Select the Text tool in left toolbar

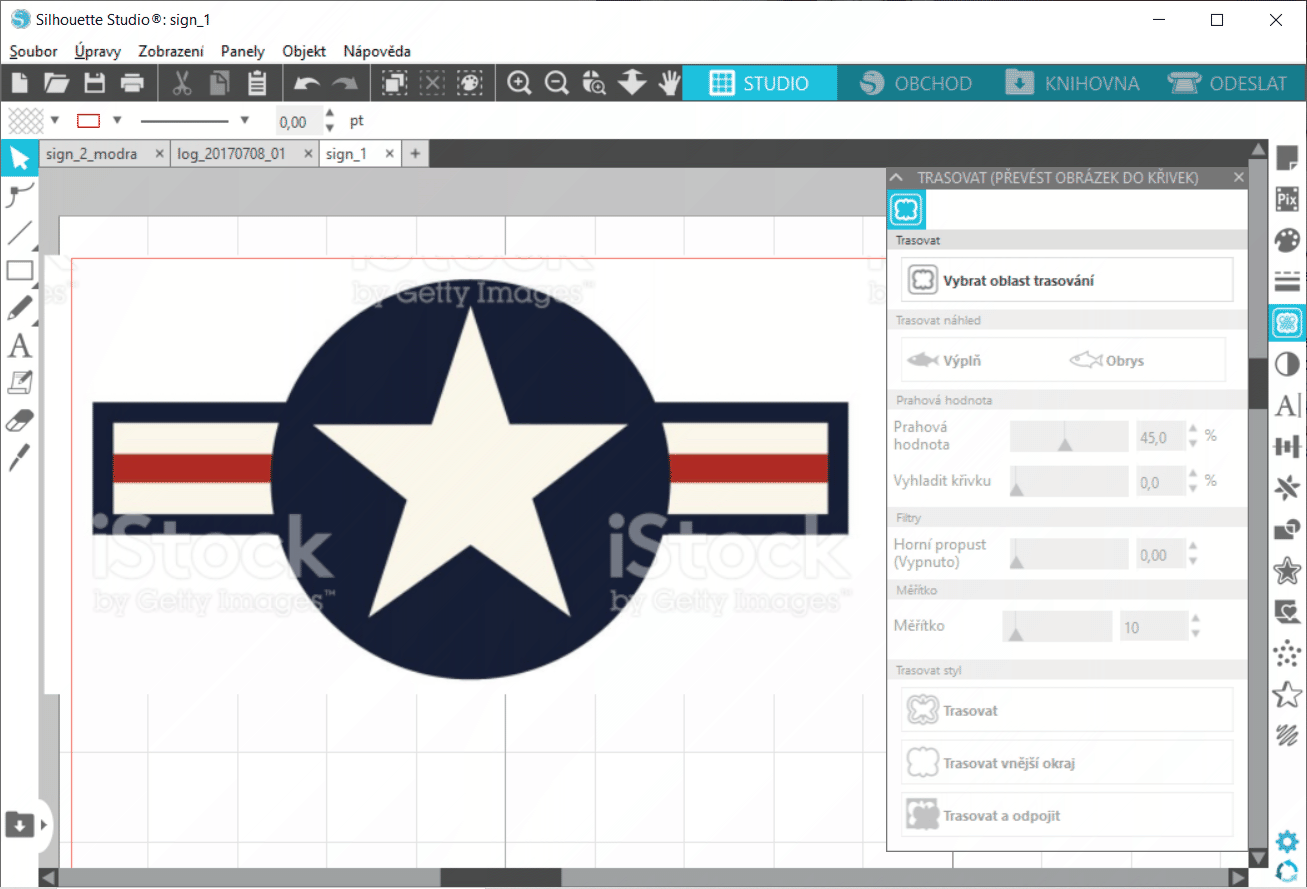pos(19,347)
